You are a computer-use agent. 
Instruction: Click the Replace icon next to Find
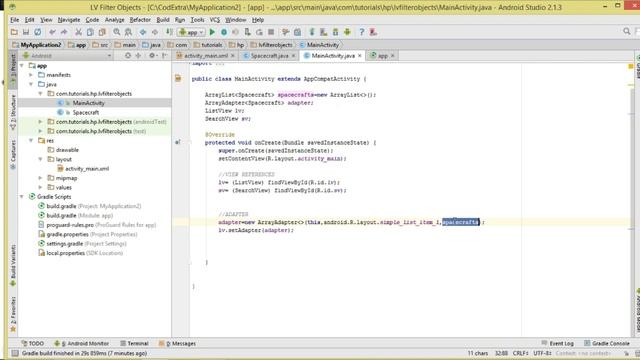(x=128, y=32)
